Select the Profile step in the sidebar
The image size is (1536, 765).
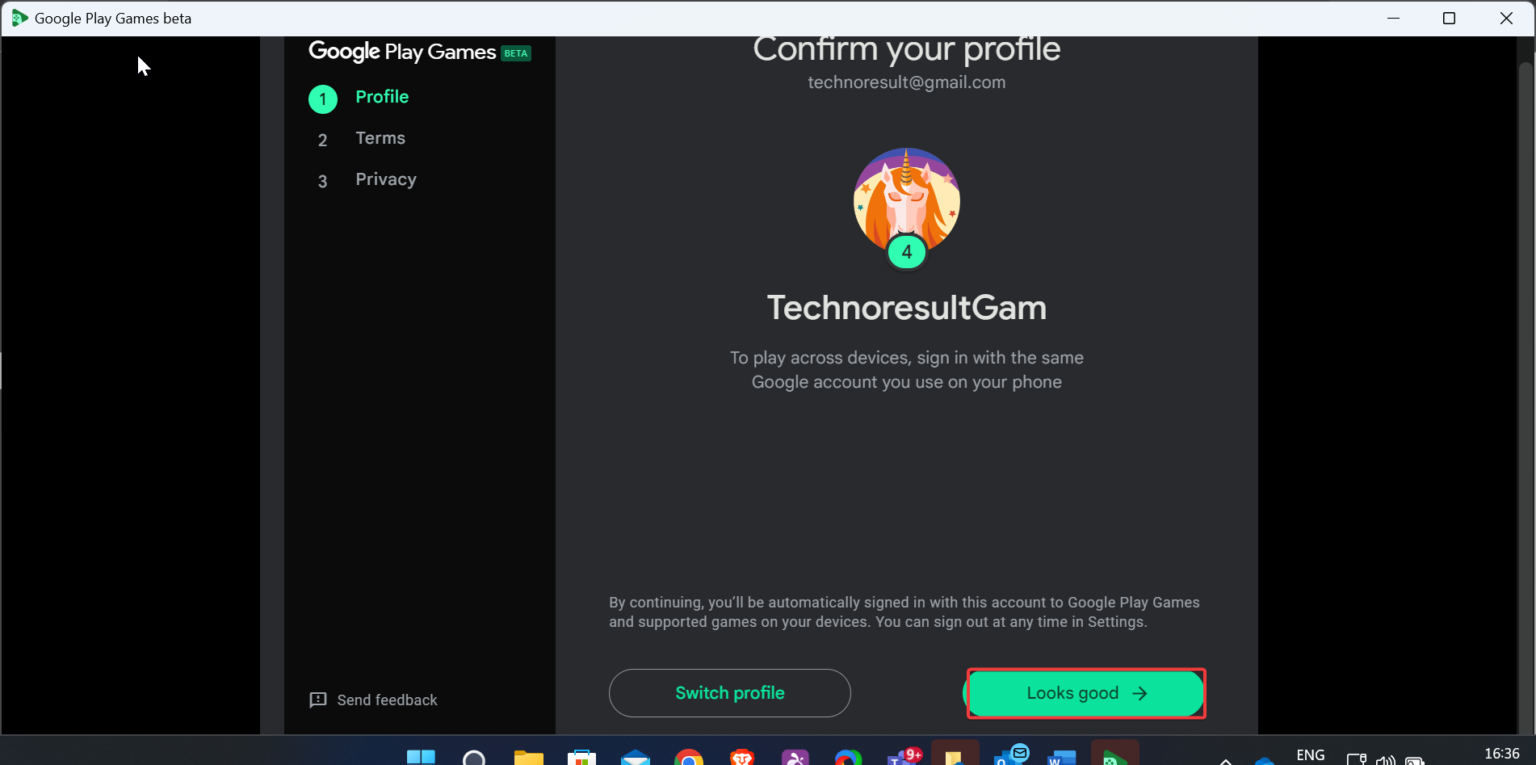[382, 96]
